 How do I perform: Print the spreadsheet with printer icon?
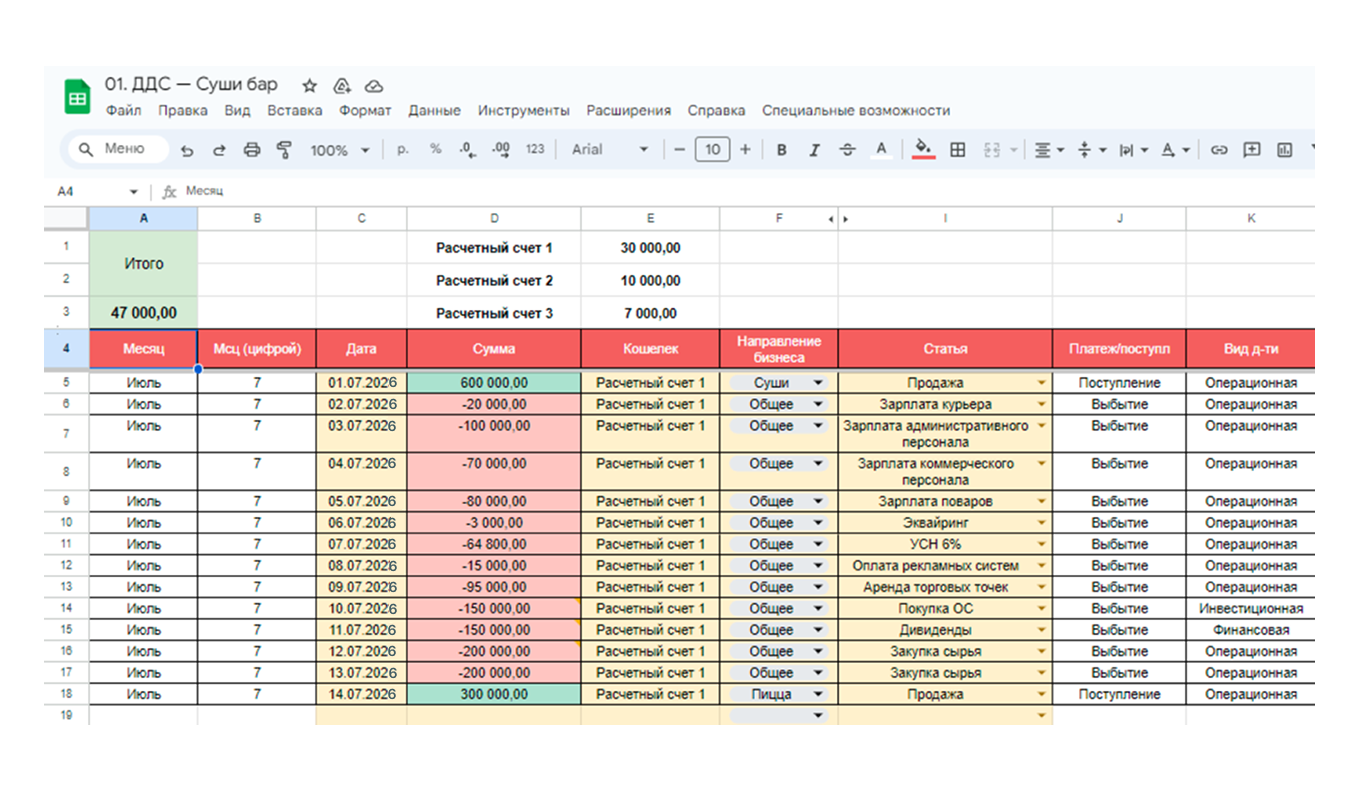coord(252,150)
